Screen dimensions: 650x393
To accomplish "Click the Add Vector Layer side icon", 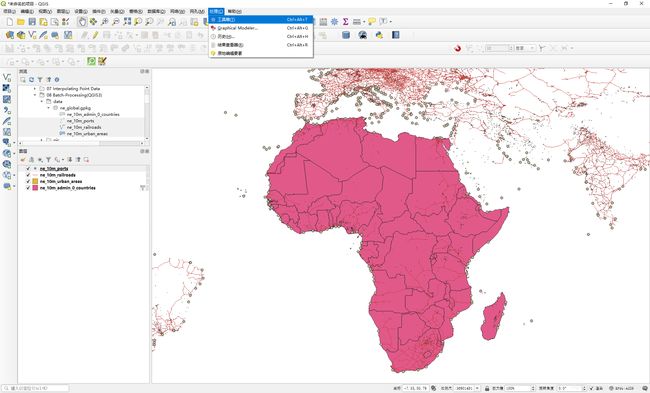I will click(x=7, y=78).
